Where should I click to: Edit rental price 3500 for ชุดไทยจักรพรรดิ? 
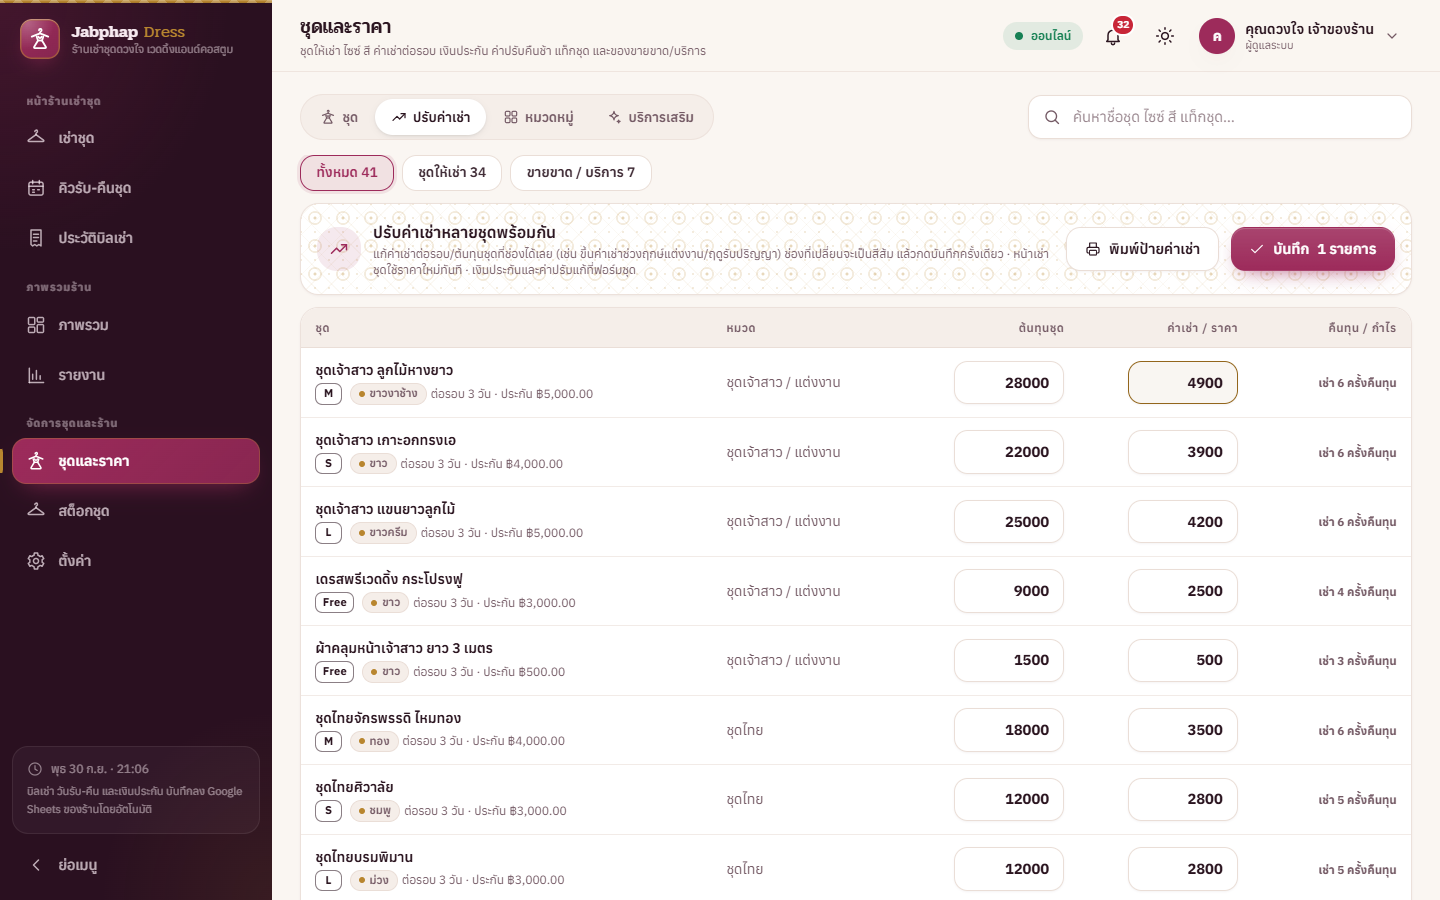coord(1183,730)
